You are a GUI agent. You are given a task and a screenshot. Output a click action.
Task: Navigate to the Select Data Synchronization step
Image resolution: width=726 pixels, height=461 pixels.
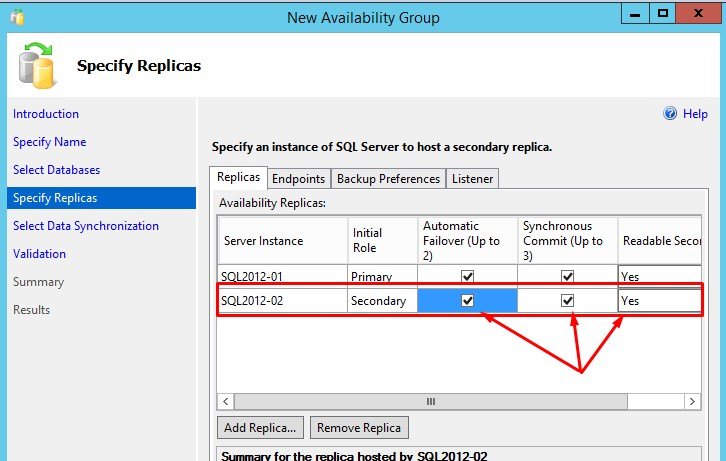click(x=86, y=226)
